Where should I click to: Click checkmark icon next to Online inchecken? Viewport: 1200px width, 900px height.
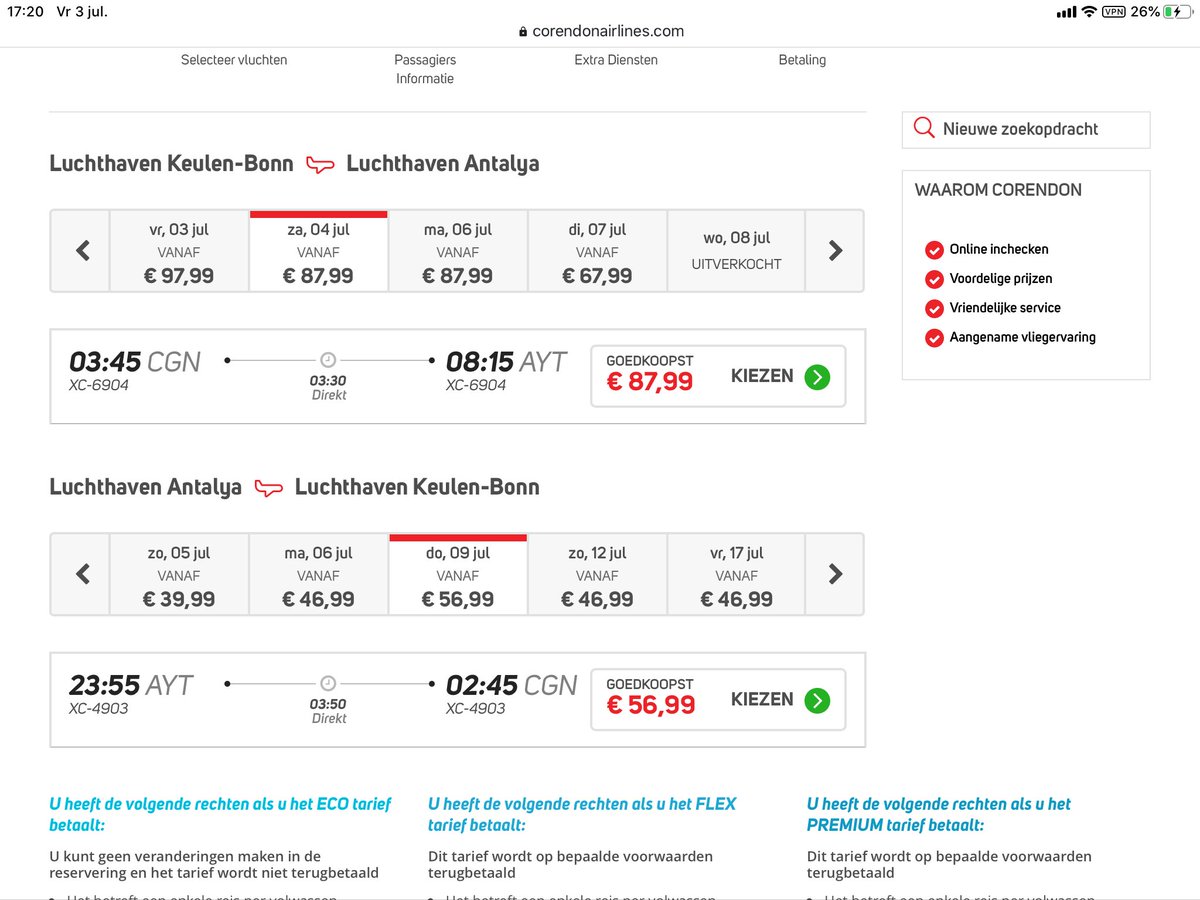[934, 250]
